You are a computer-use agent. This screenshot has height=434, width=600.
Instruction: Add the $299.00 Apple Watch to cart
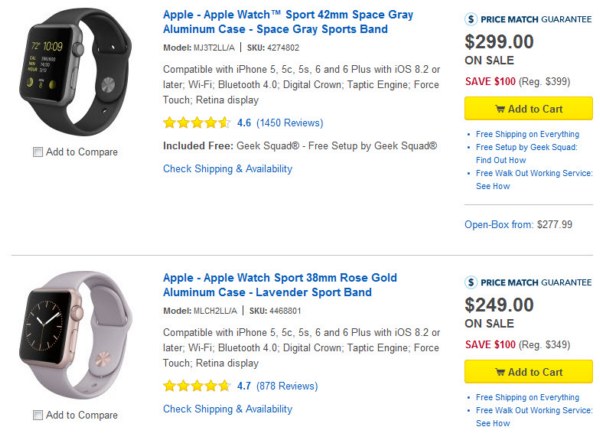[x=529, y=108]
